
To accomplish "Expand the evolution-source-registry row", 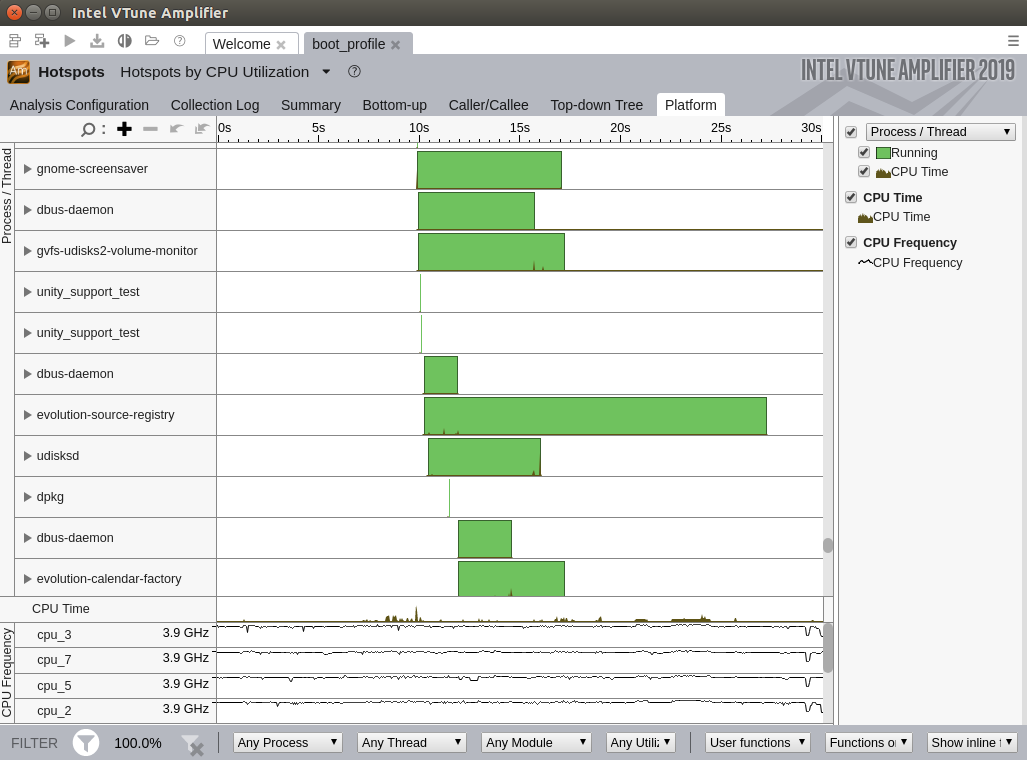I will click(x=28, y=415).
